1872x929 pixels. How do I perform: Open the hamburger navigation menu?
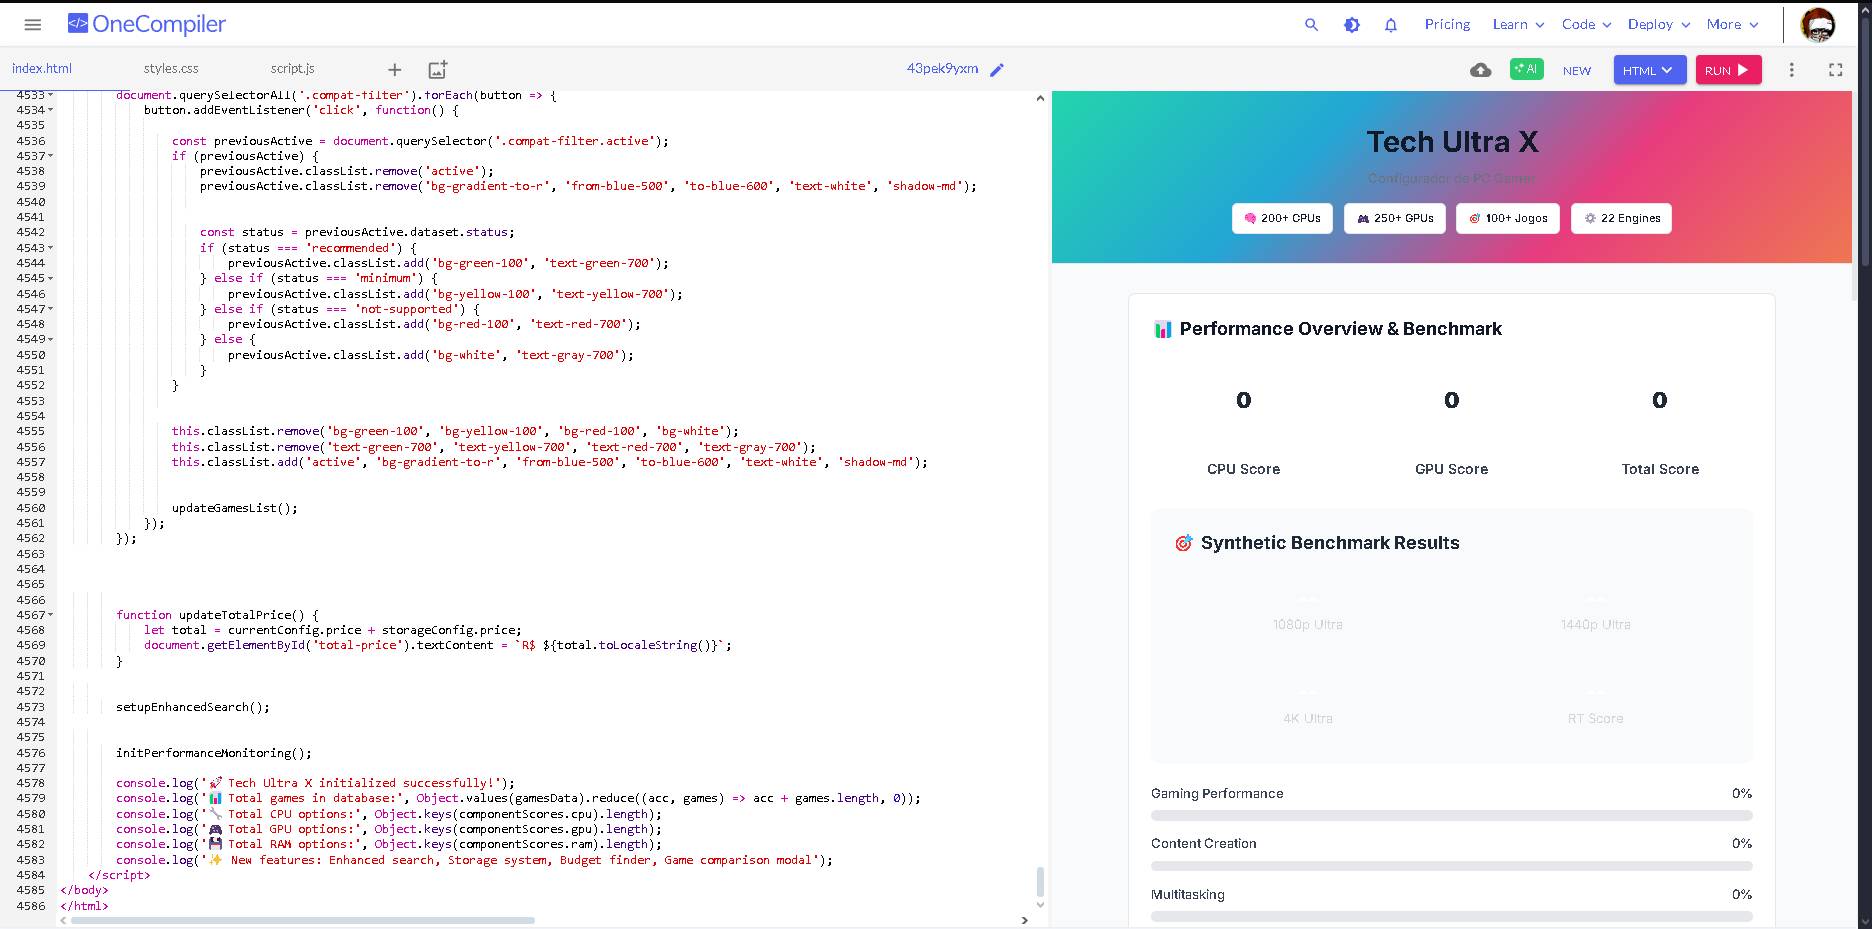[32, 25]
